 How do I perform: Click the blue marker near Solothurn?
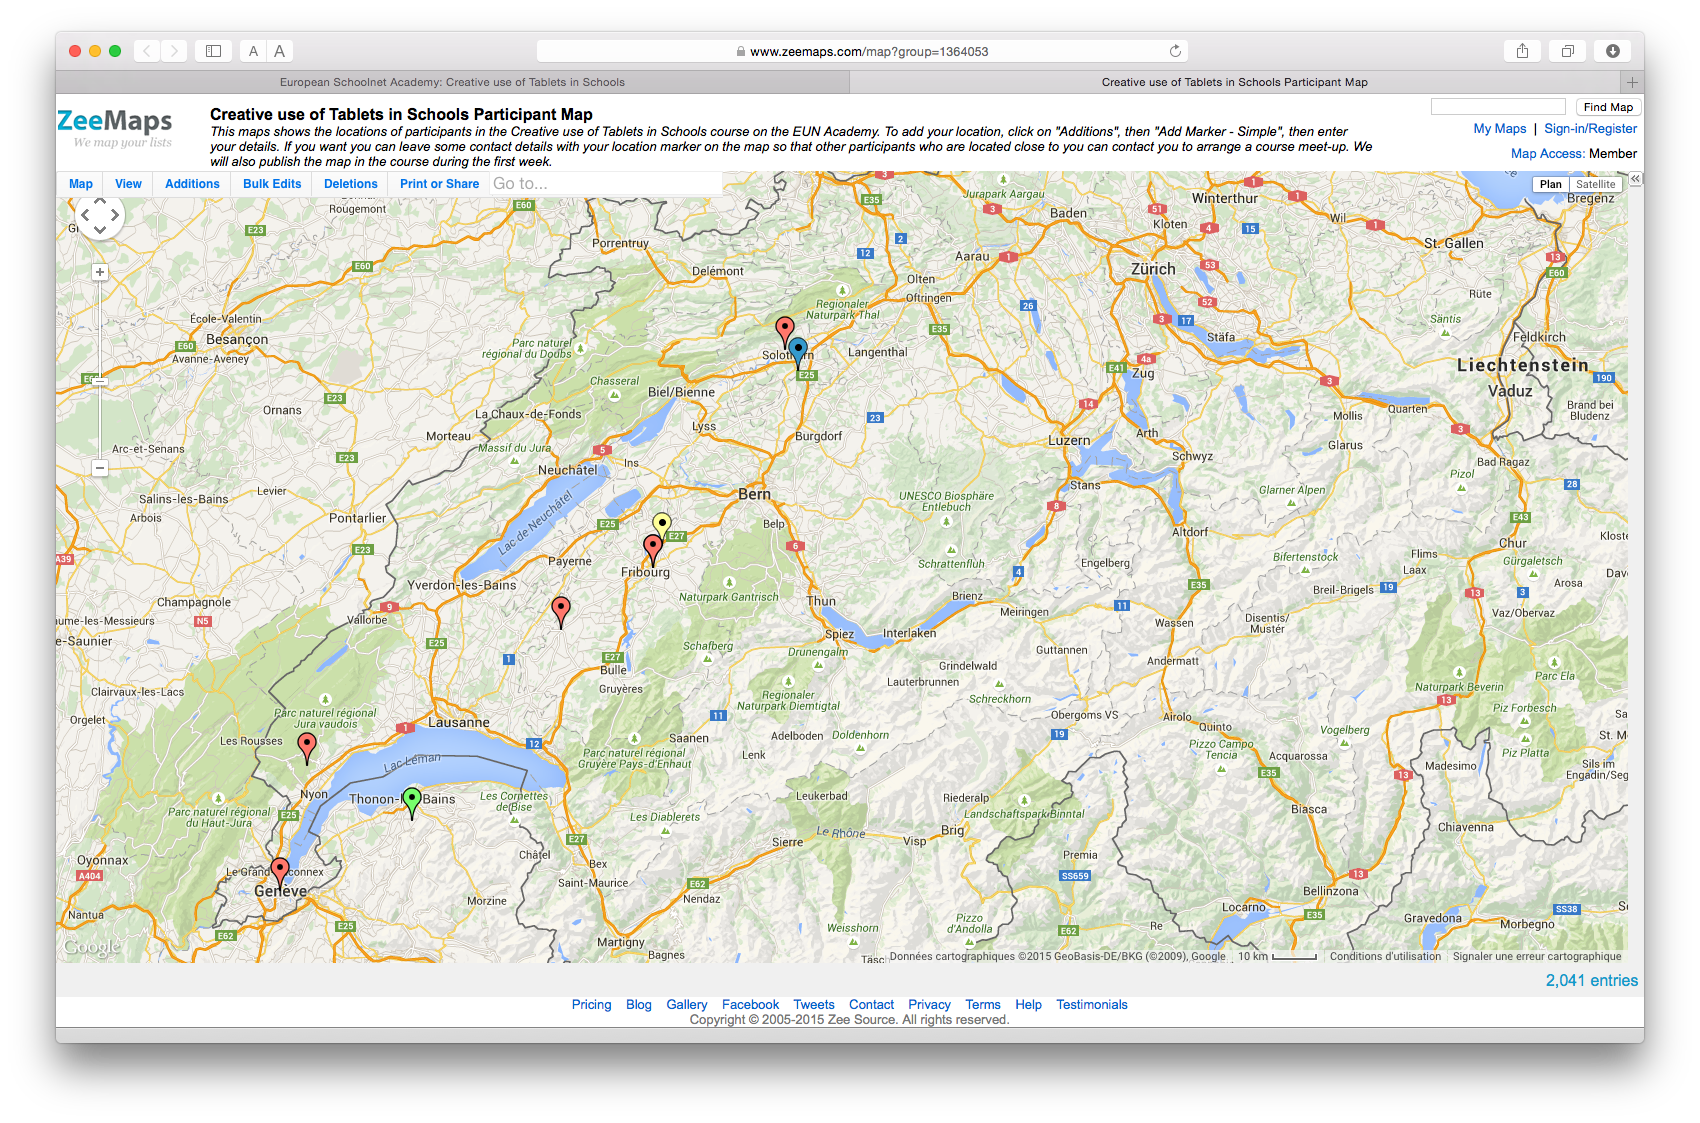point(797,350)
